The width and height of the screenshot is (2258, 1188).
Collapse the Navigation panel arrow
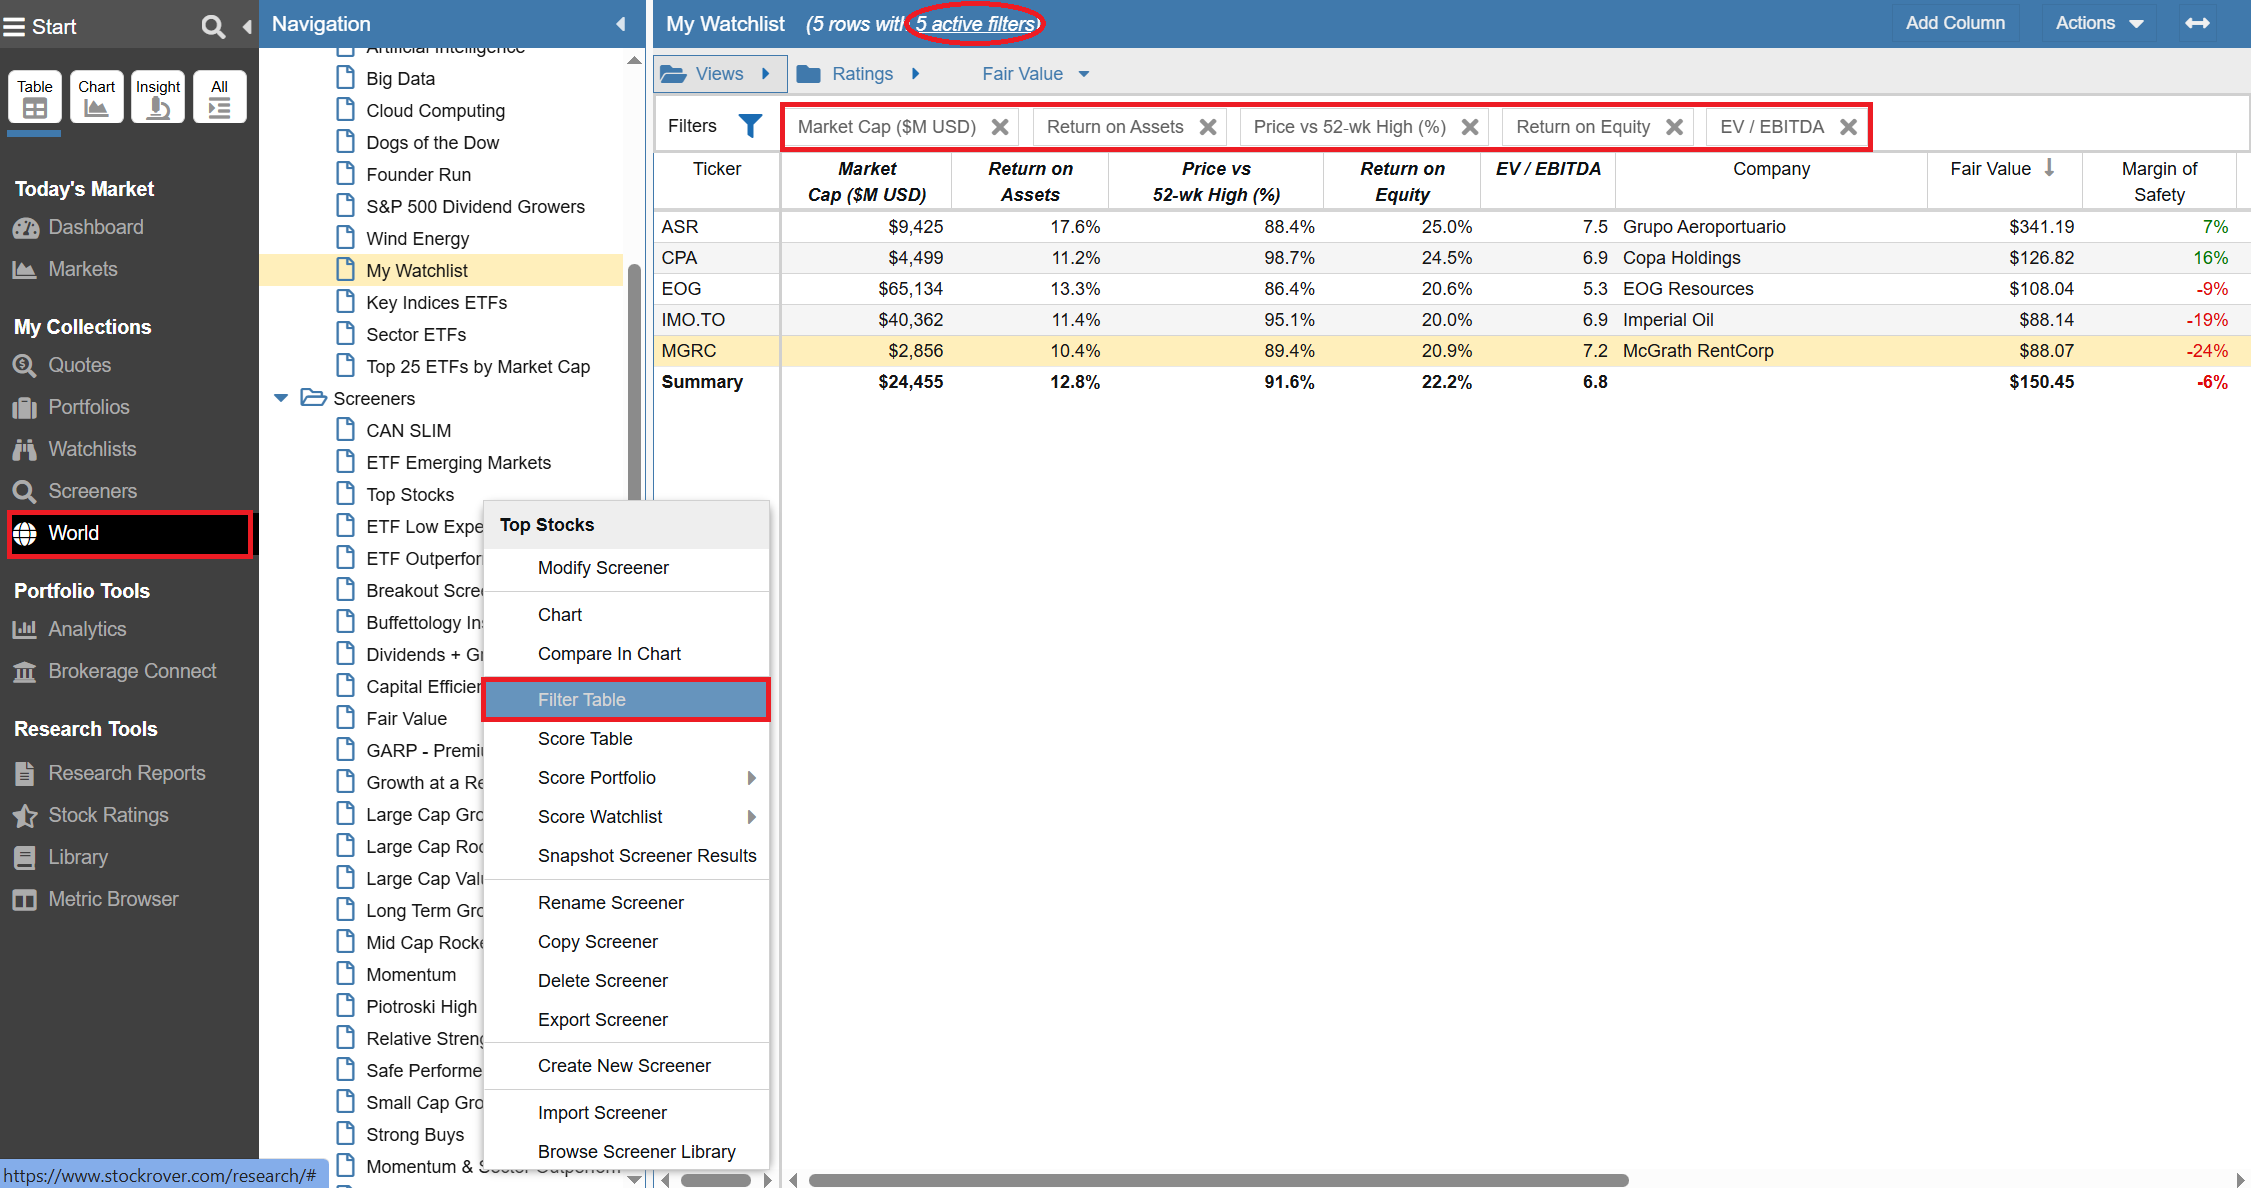pyautogui.click(x=621, y=24)
